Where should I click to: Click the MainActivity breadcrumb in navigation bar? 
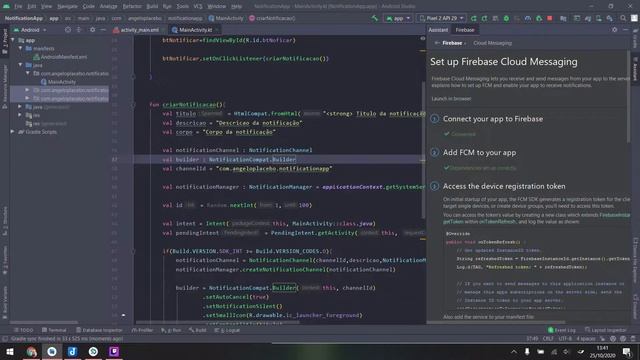pos(226,18)
